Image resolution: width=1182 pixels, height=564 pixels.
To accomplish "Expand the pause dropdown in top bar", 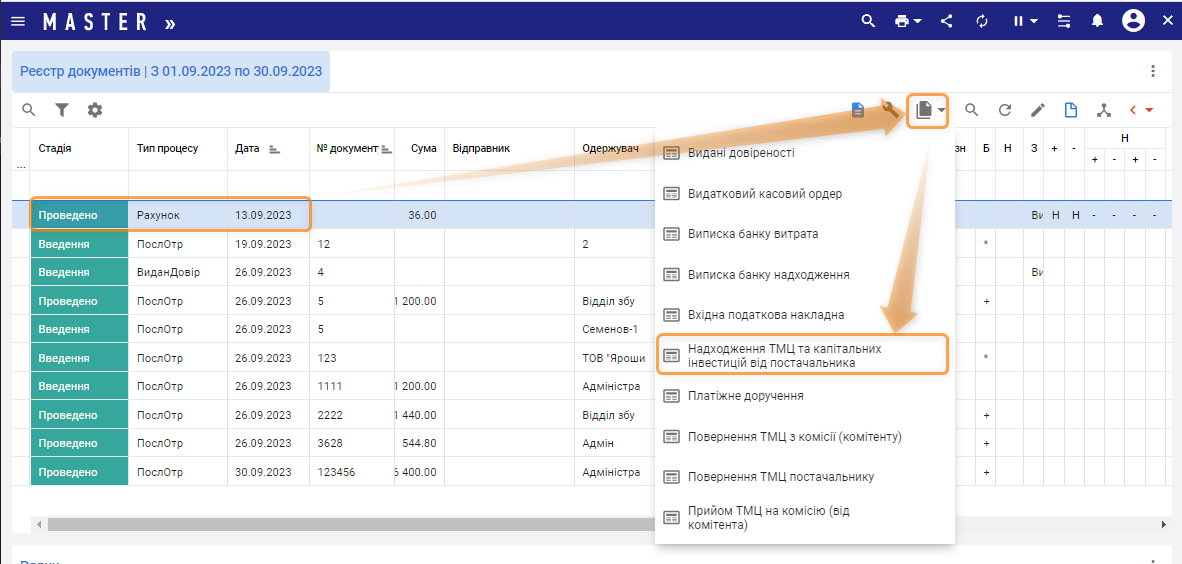I will tap(1025, 21).
